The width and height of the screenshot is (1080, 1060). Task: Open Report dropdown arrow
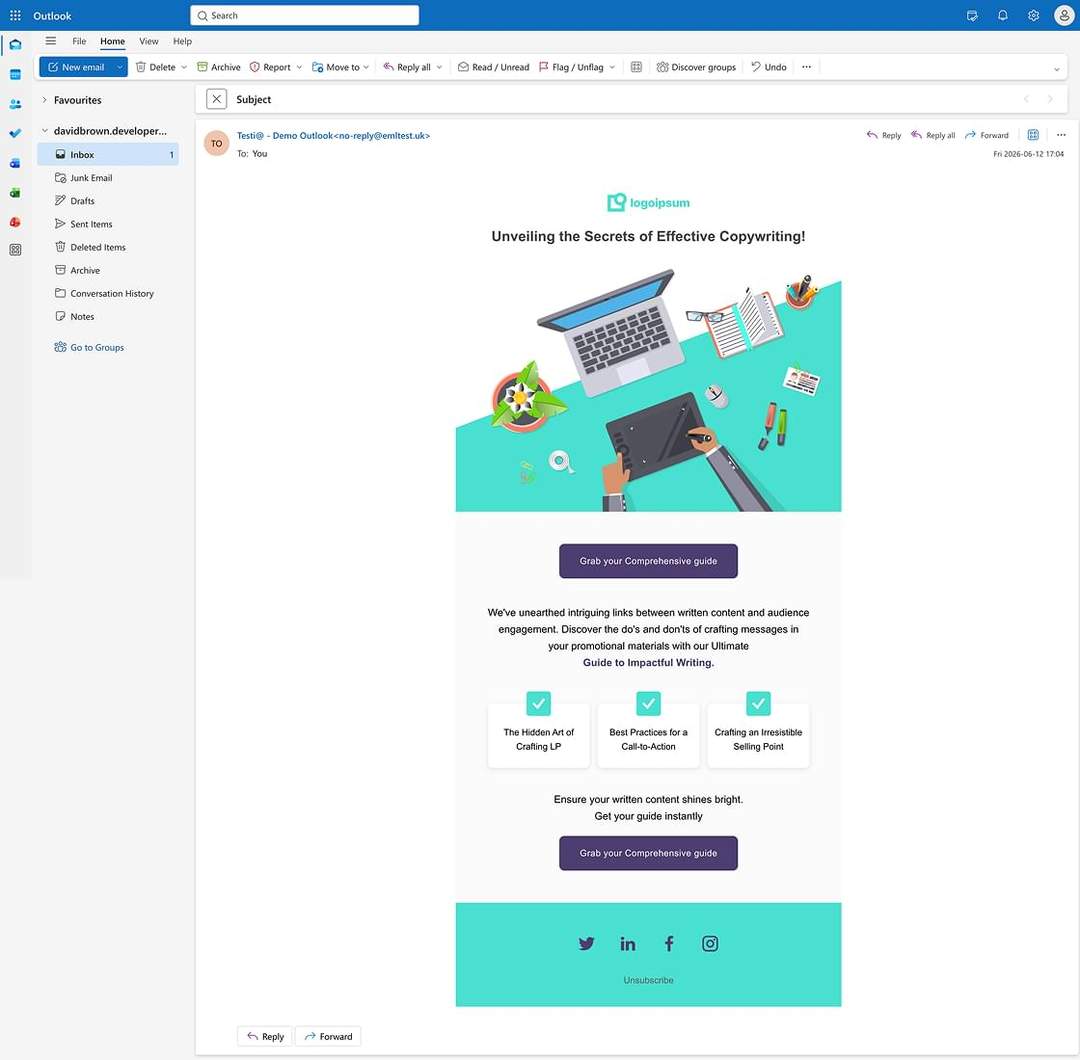click(x=299, y=67)
